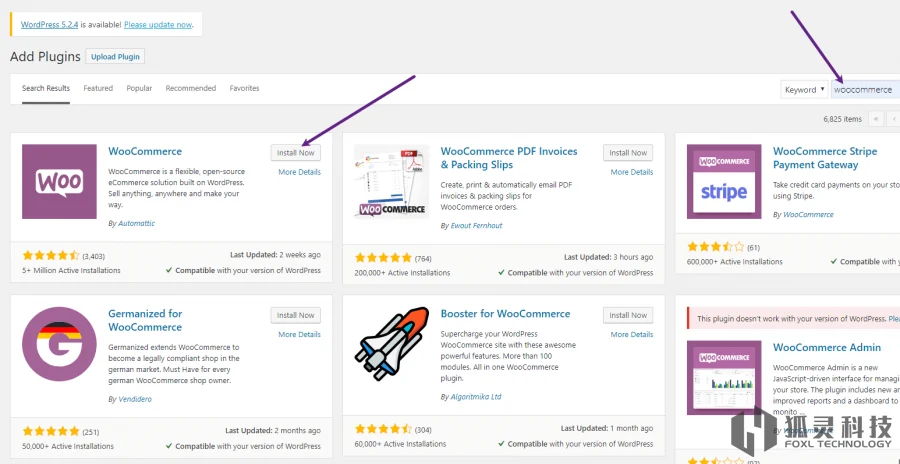Open the Keyword search type dropdown
This screenshot has width=900, height=464.
coord(804,90)
